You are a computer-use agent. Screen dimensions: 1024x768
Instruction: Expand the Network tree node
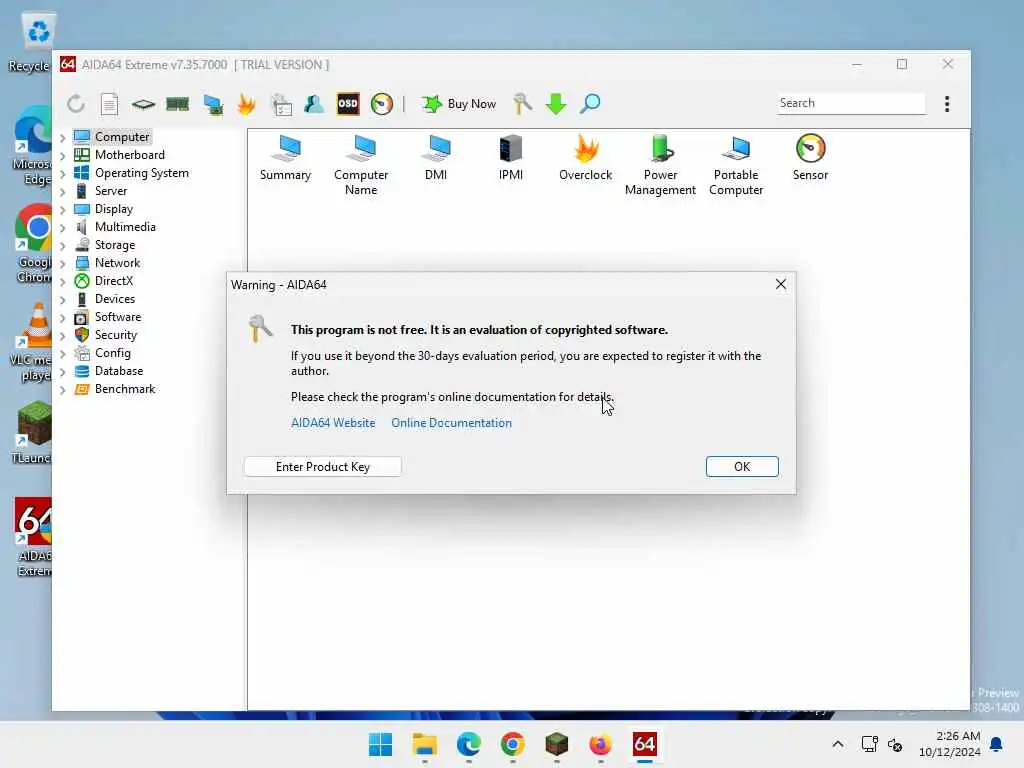tap(63, 263)
